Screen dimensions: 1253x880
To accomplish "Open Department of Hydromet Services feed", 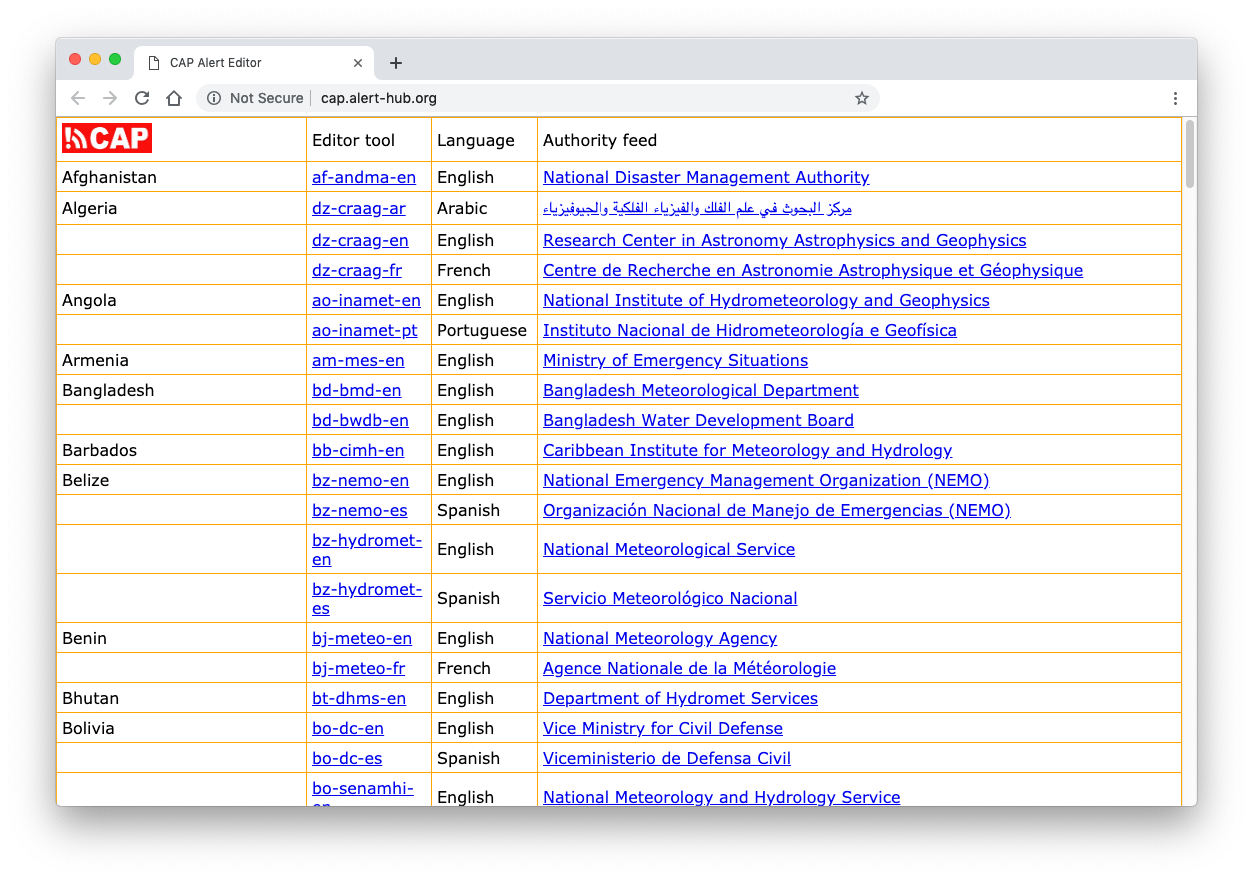I will click(x=680, y=698).
